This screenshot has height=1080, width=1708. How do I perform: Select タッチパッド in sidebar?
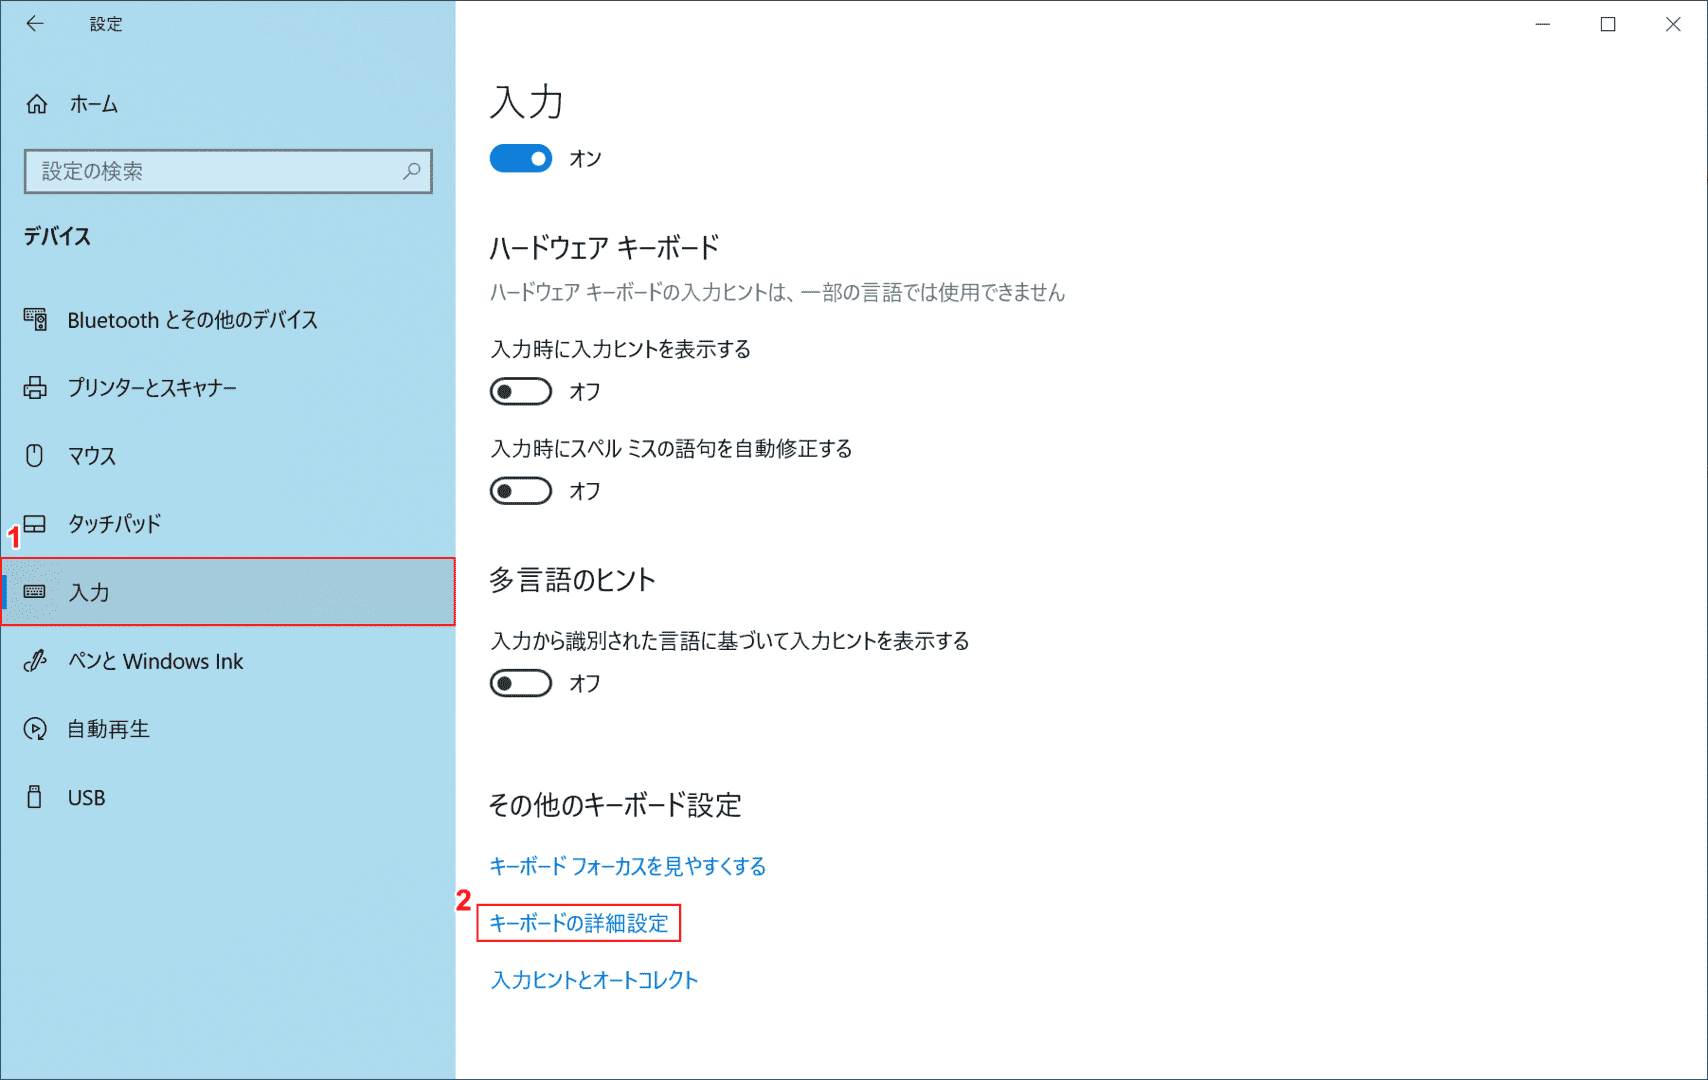[x=228, y=524]
